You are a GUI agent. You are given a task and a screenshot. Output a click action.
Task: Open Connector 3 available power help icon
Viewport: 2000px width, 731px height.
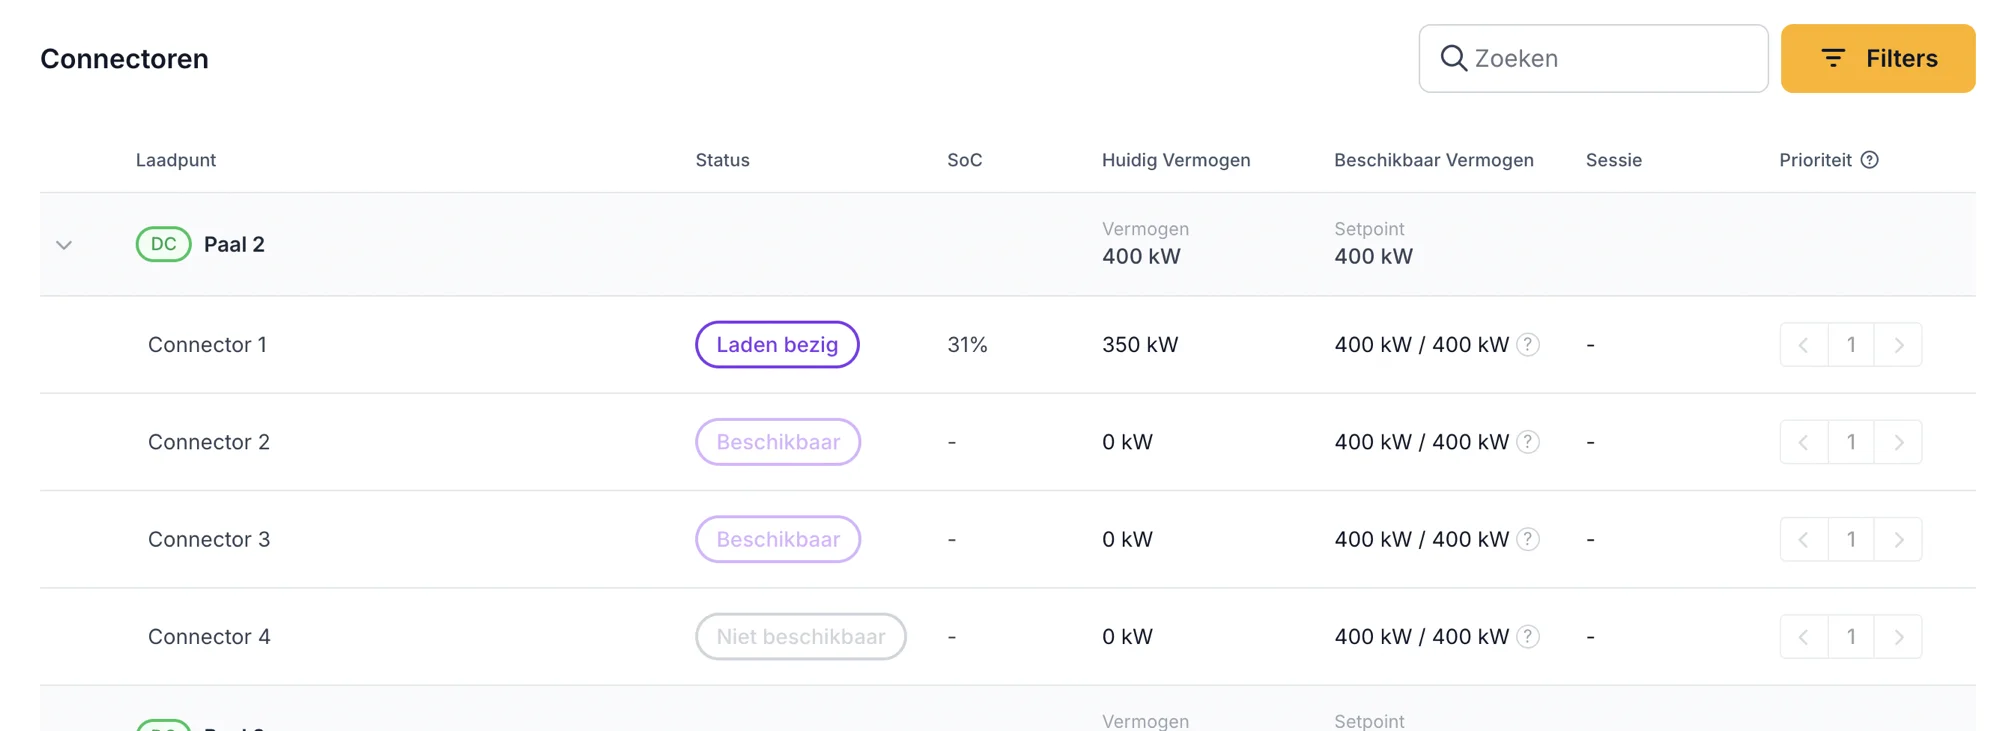tap(1528, 539)
